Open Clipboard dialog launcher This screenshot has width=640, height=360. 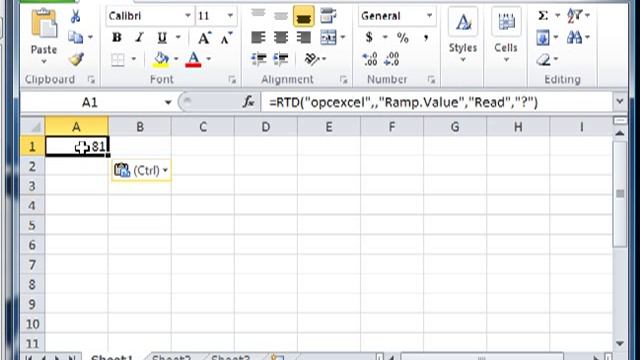91,80
